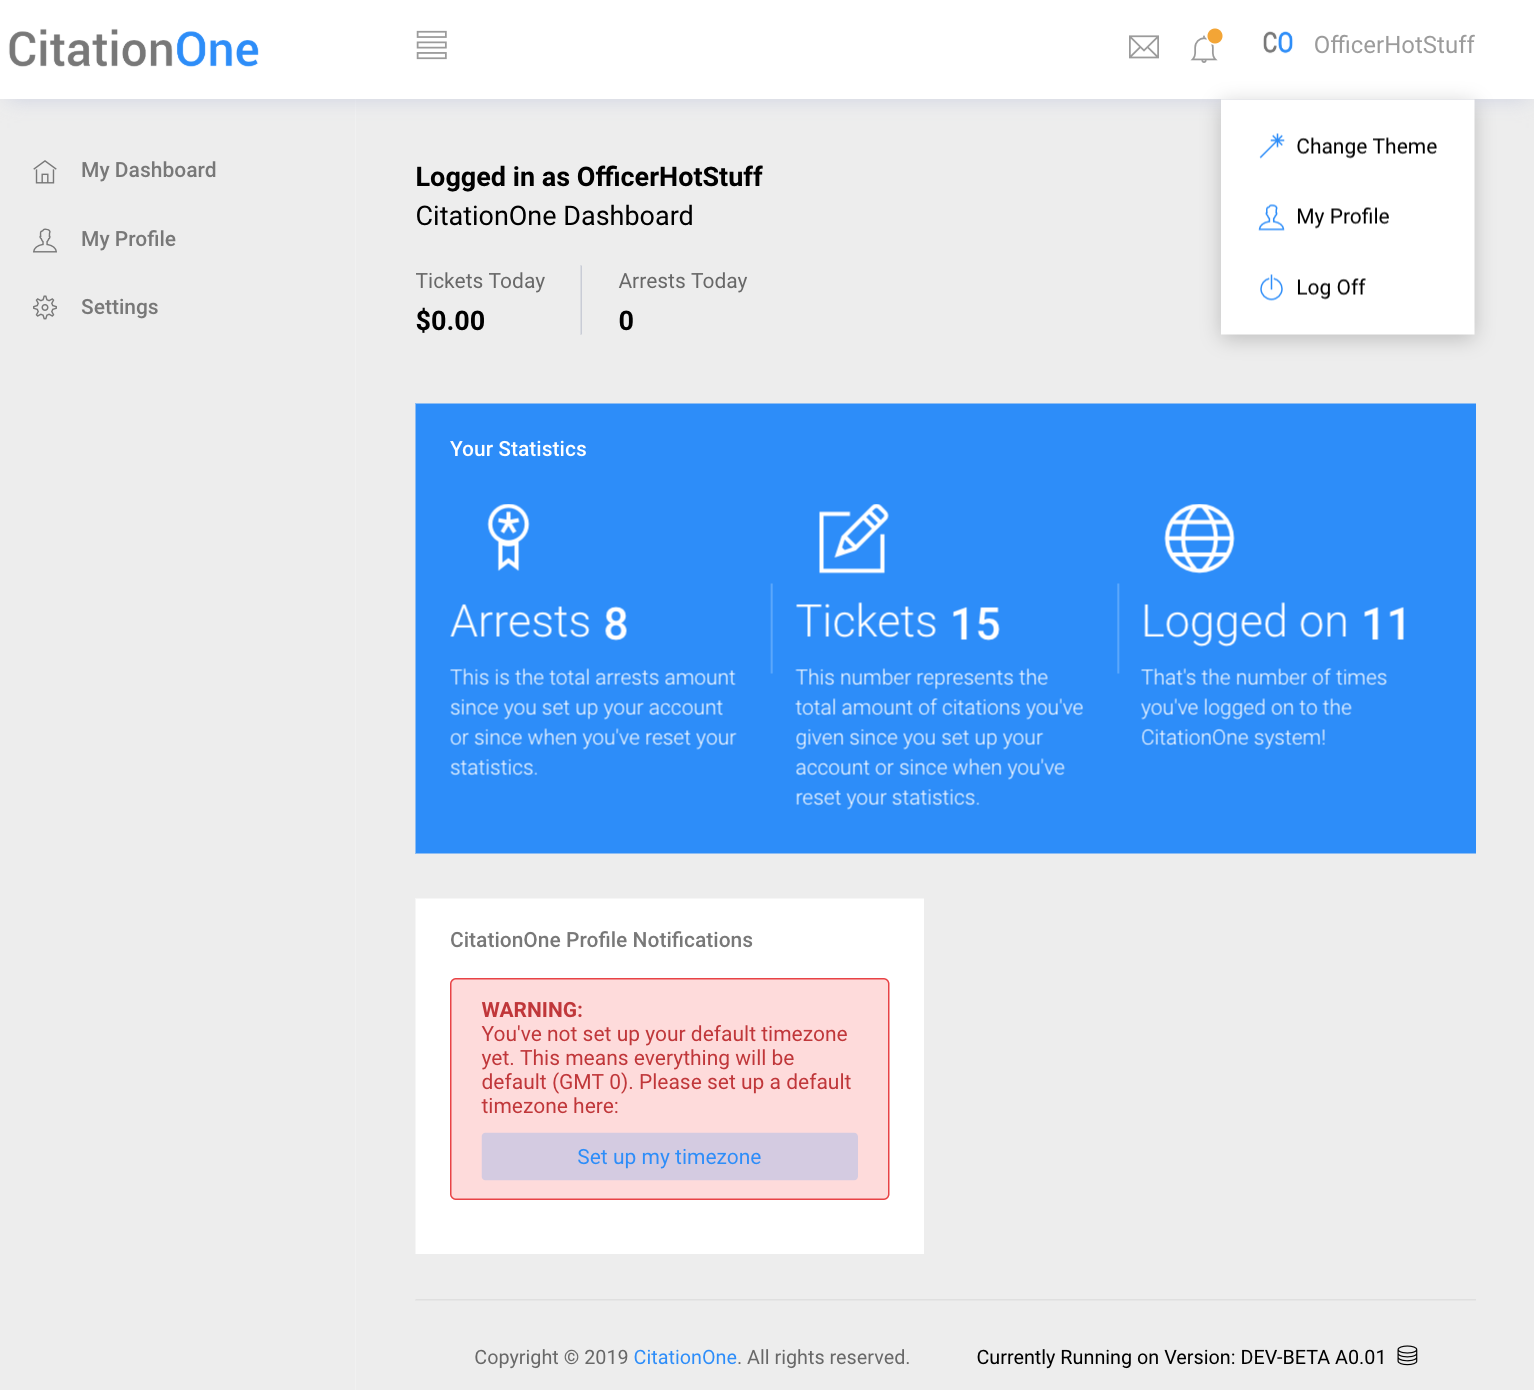
Task: Toggle the hamburger sidebar menu icon
Action: 432,45
